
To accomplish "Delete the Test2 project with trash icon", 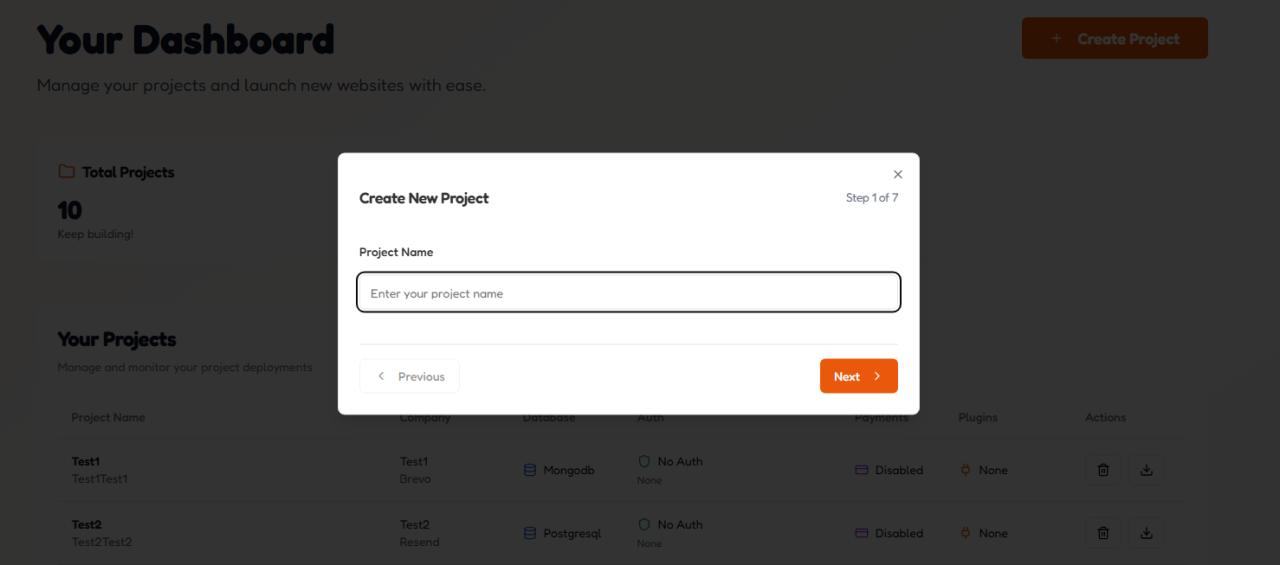I will (x=1103, y=533).
